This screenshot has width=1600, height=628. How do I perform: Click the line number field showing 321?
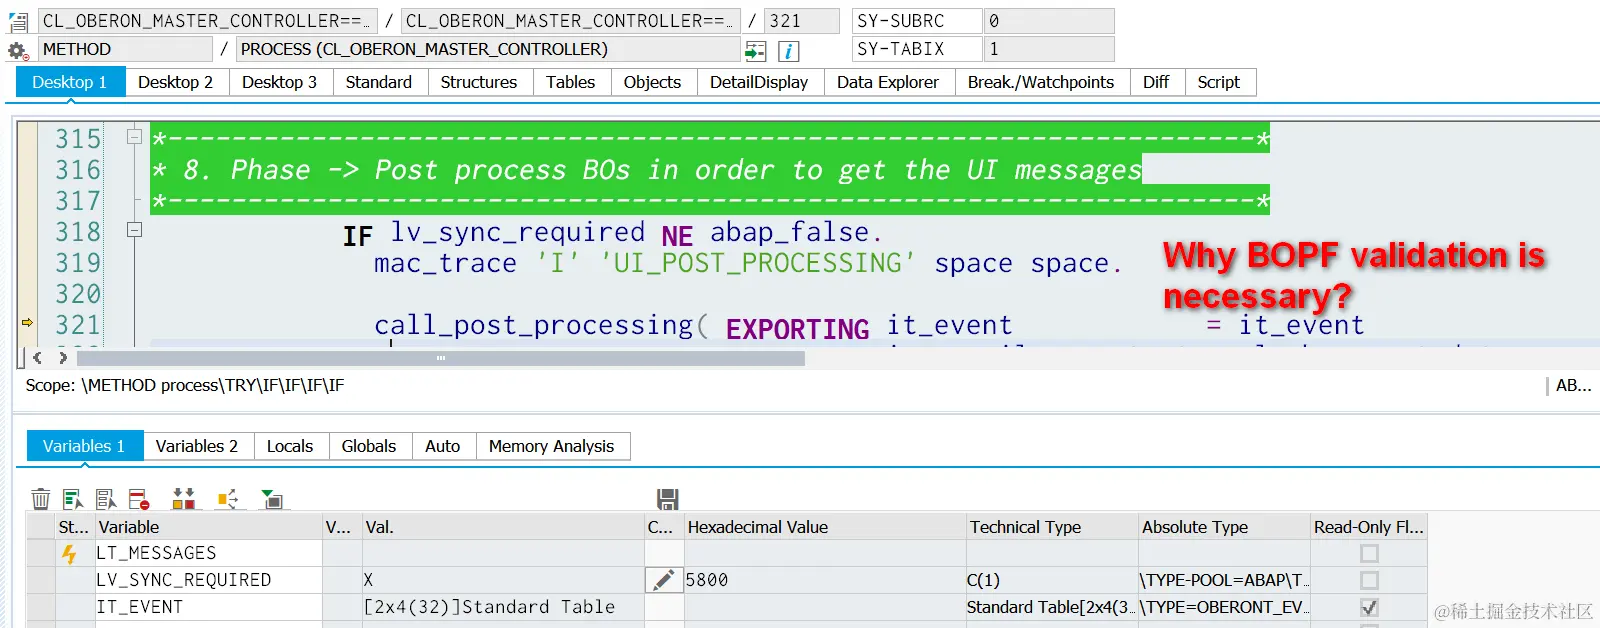pos(802,21)
